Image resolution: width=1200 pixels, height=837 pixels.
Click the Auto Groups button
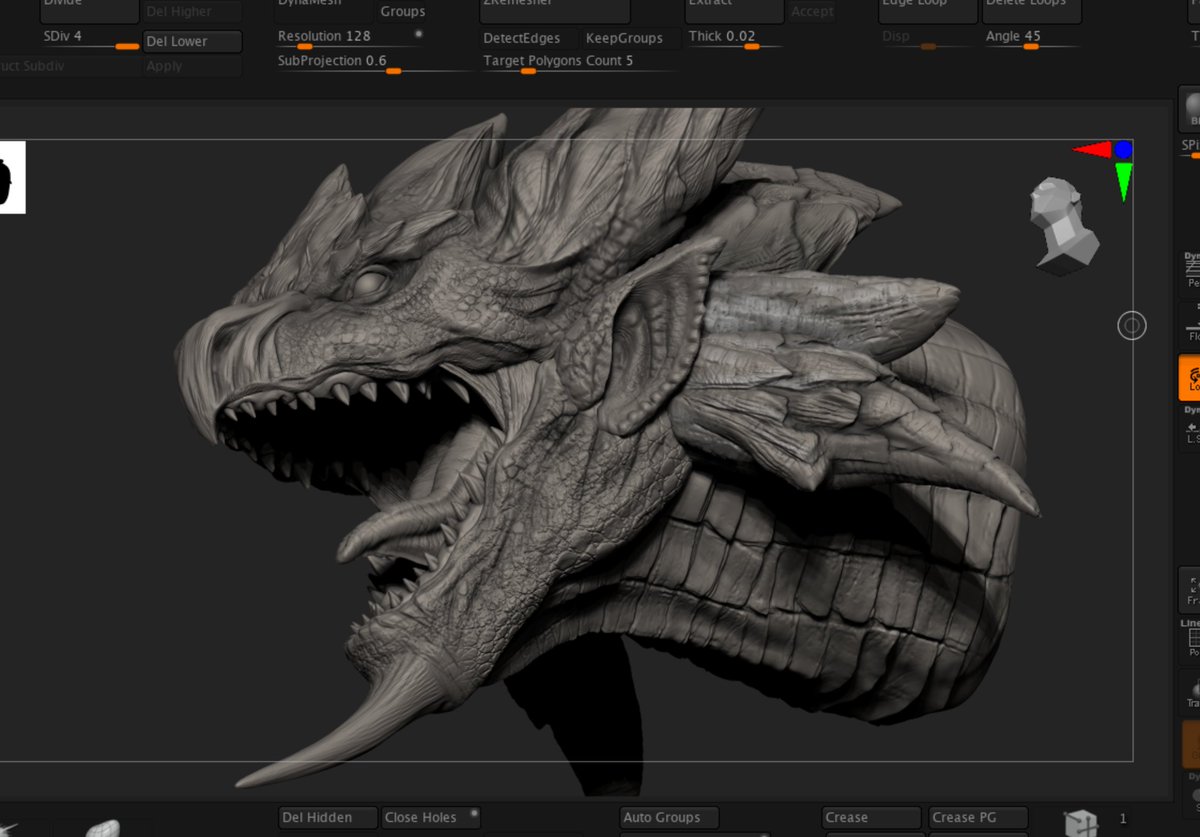point(669,817)
